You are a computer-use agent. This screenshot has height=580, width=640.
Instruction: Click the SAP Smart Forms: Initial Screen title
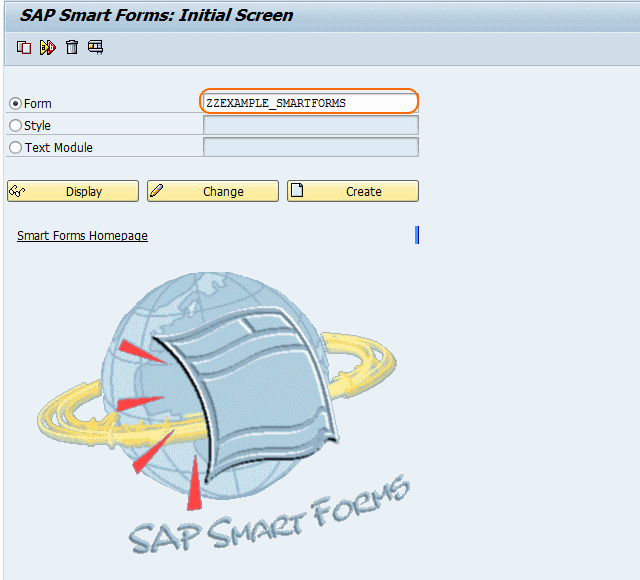157,15
